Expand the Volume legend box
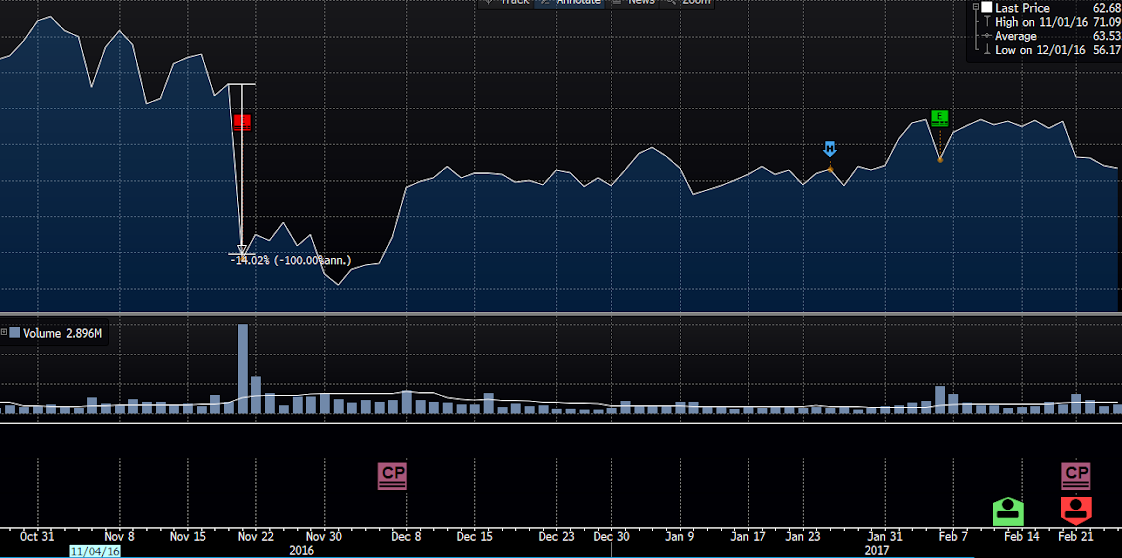Image resolution: width=1122 pixels, height=558 pixels. pyautogui.click(x=4, y=333)
